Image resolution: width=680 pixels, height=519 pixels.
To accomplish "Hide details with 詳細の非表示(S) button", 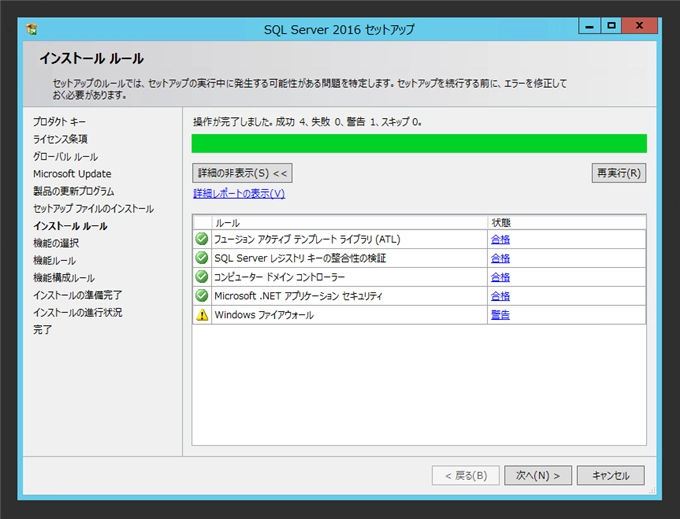I will [242, 173].
